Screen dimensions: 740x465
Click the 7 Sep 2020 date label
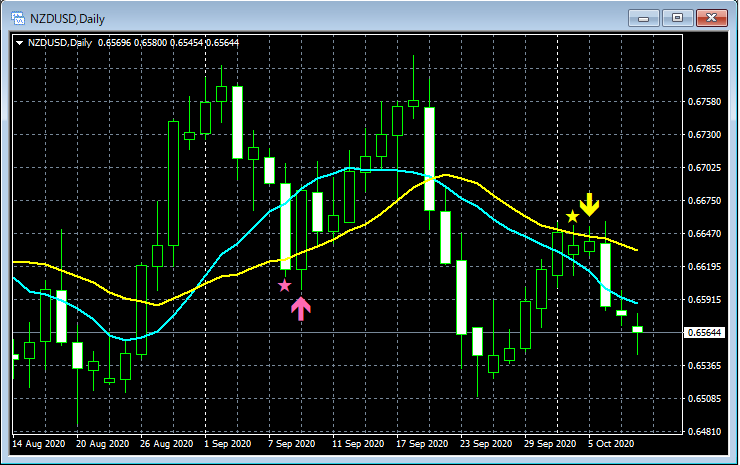[292, 444]
